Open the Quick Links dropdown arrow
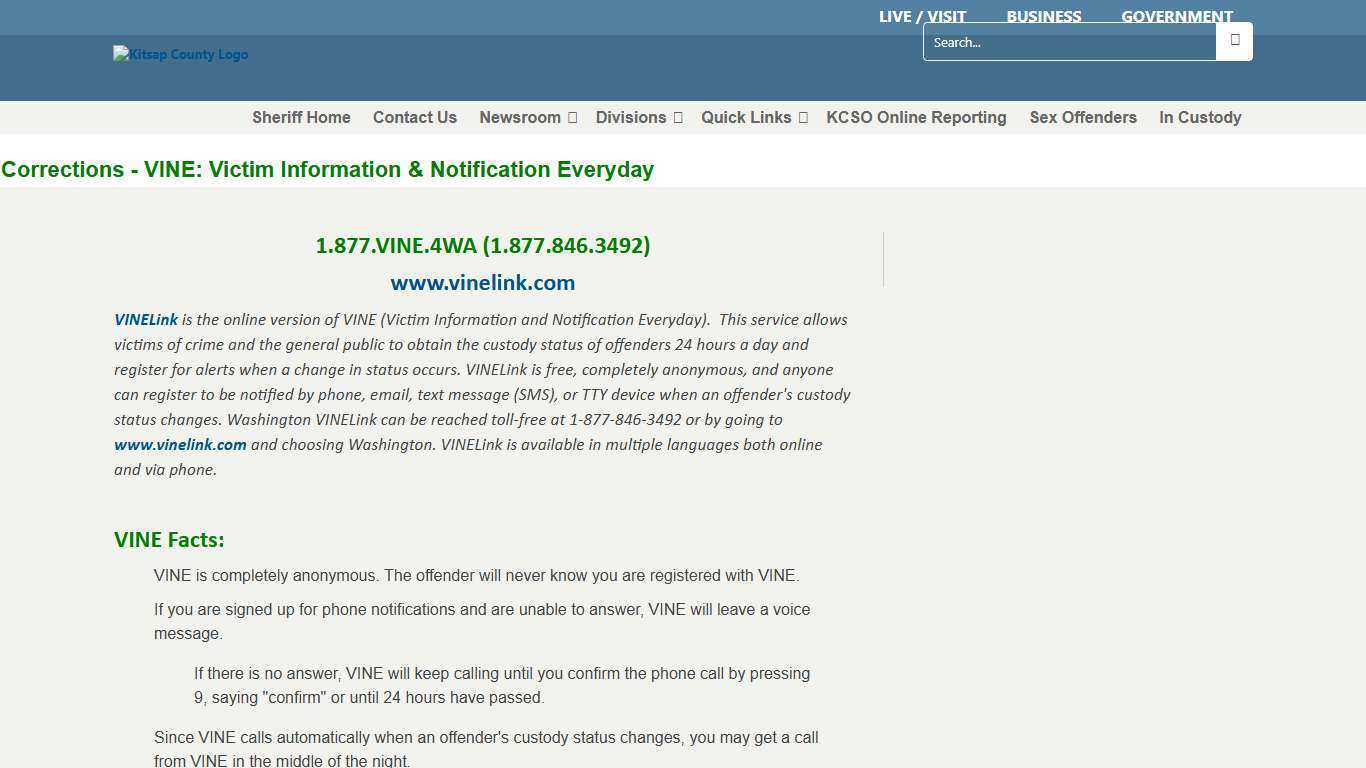The image size is (1366, 768). [x=803, y=118]
